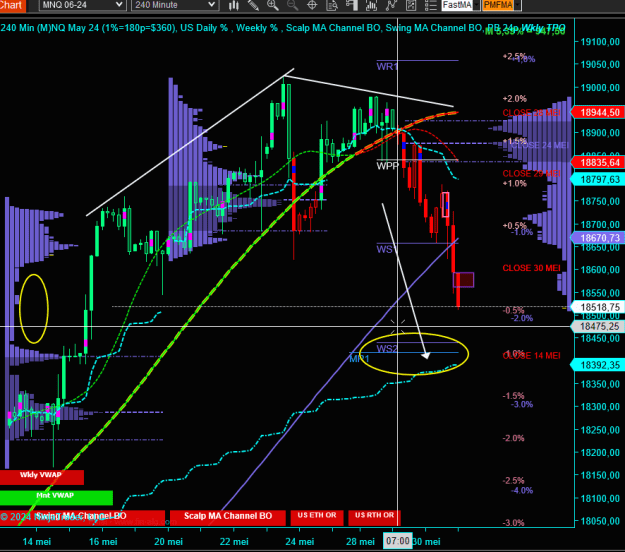625x552 pixels.
Task: Click the WS1 pivot label
Action: 386,249
